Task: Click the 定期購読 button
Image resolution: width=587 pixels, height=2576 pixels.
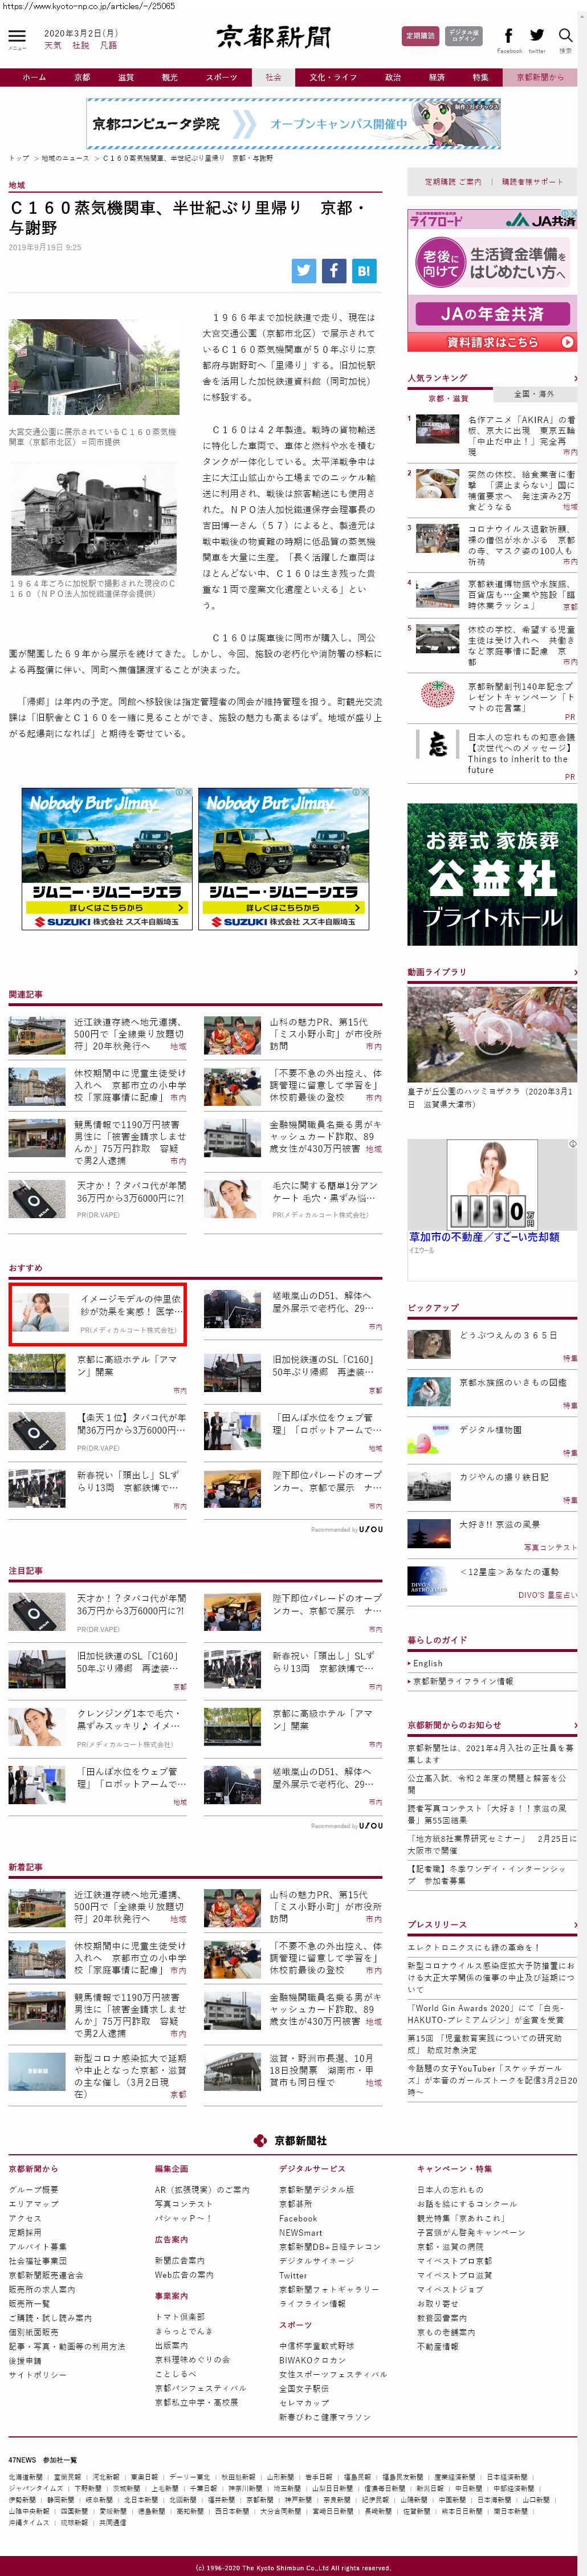Action: point(420,36)
